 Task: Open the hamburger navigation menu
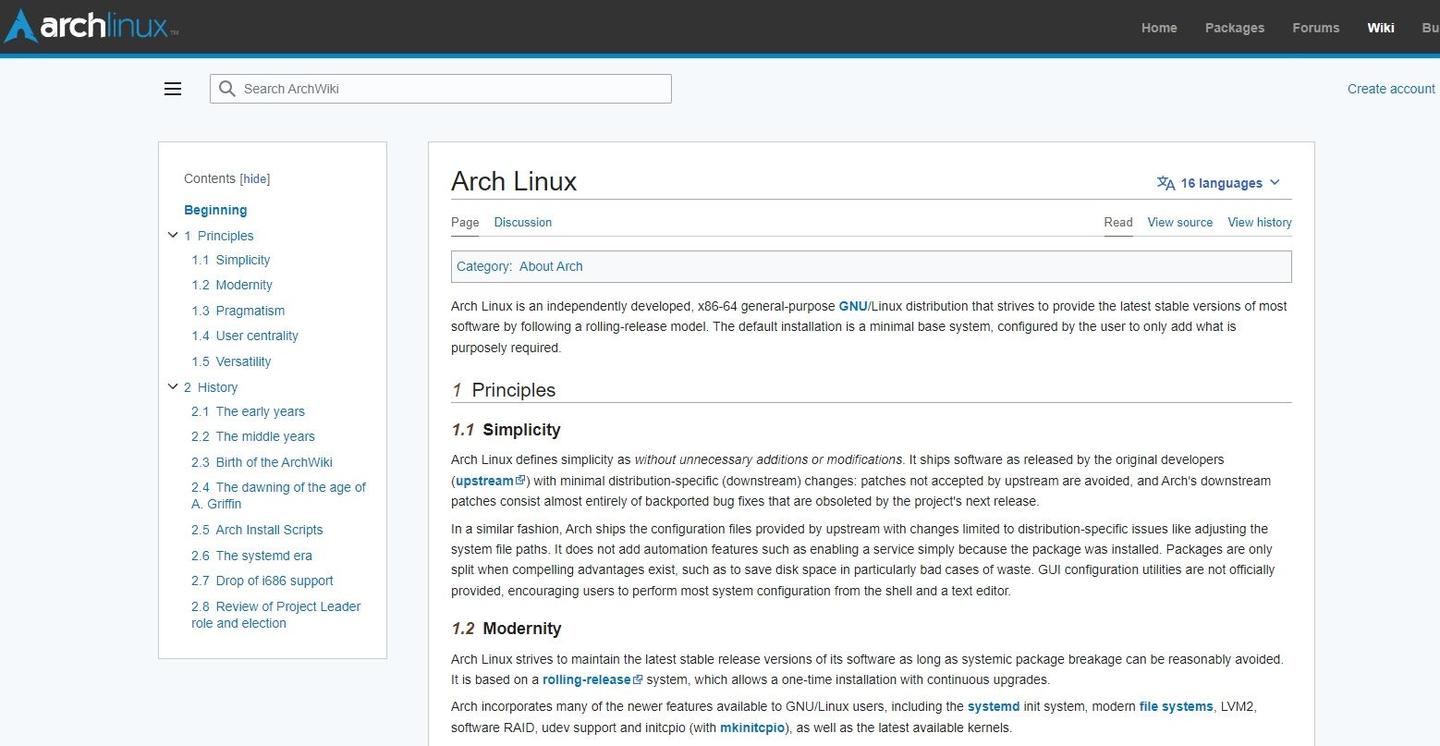point(172,88)
